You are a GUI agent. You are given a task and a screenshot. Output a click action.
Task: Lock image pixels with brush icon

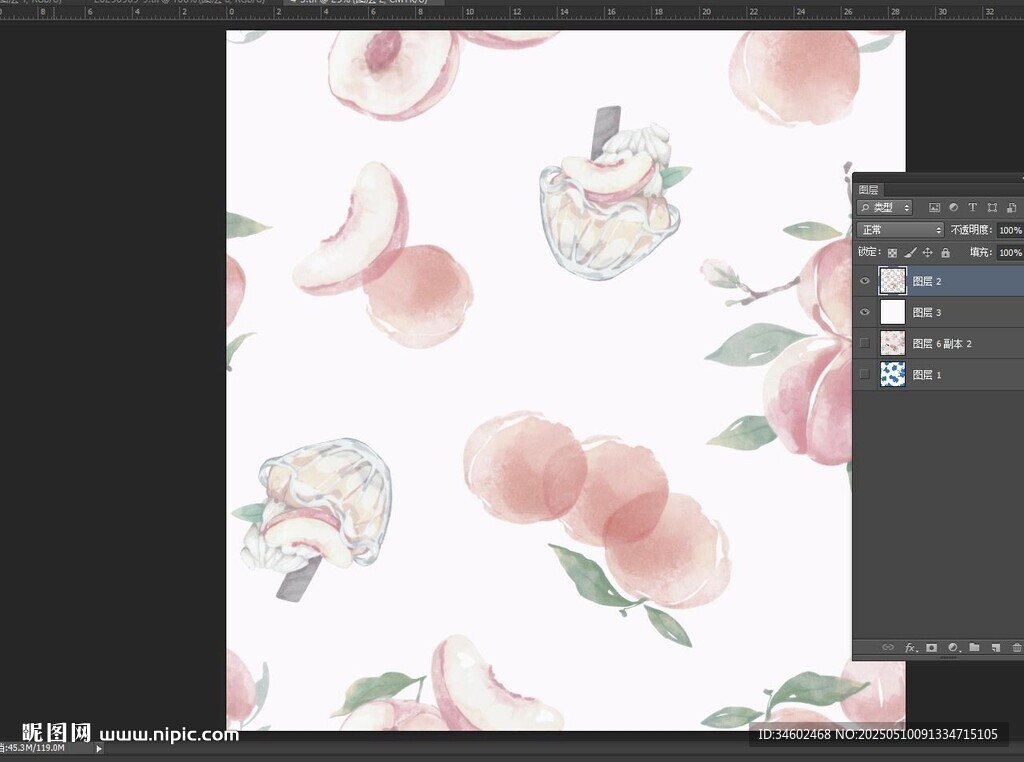tap(910, 253)
